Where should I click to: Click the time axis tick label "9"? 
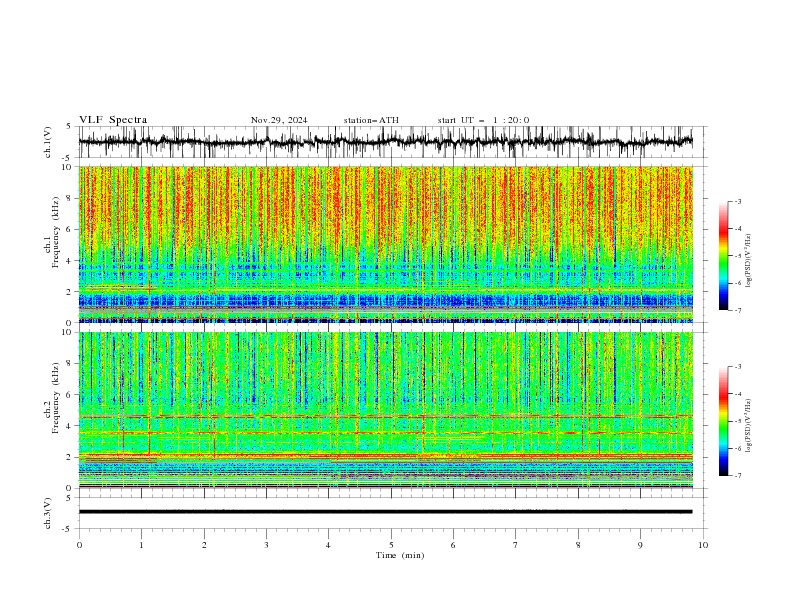[x=640, y=545]
